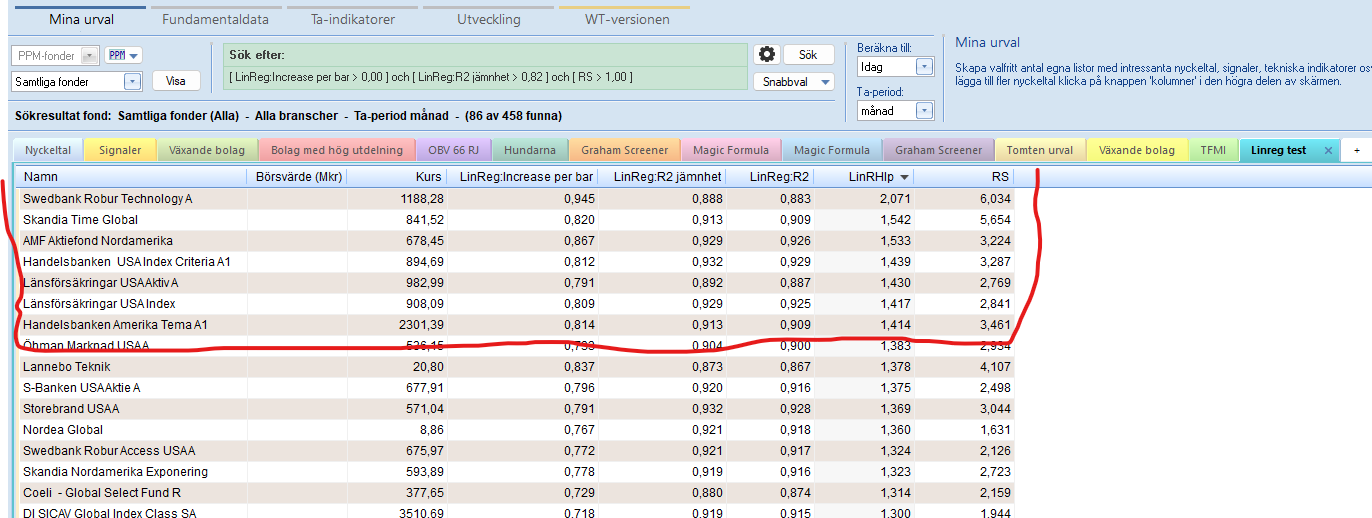The image size is (1372, 518).
Task: Click the RS value 4,107
Action: point(994,367)
